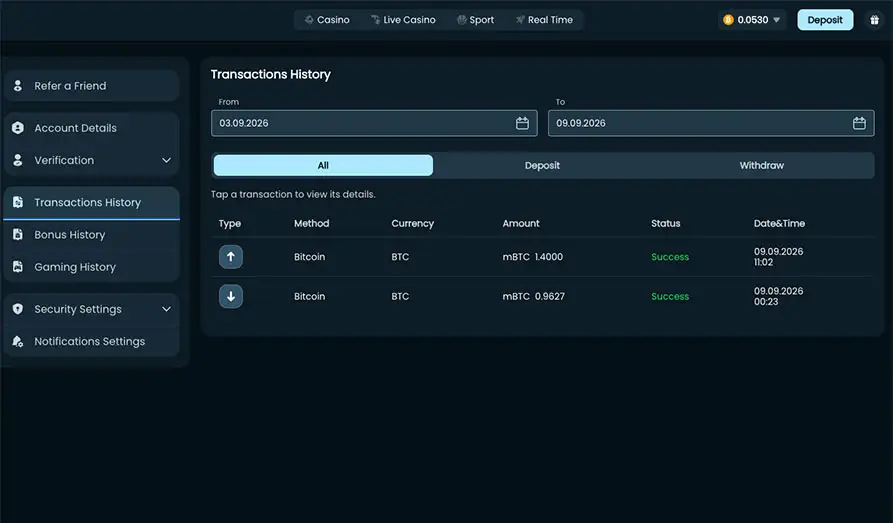The height and width of the screenshot is (523, 893).
Task: Click Success status of the 00:23 transaction
Action: 670,296
